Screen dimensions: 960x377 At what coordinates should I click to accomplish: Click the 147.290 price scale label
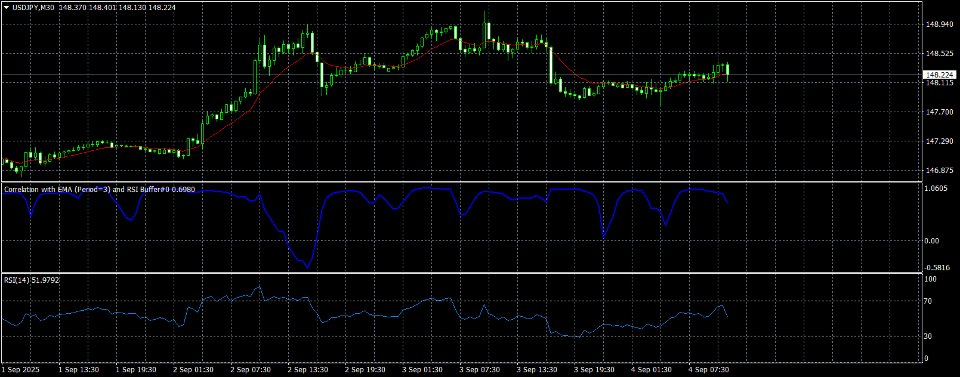[939, 141]
